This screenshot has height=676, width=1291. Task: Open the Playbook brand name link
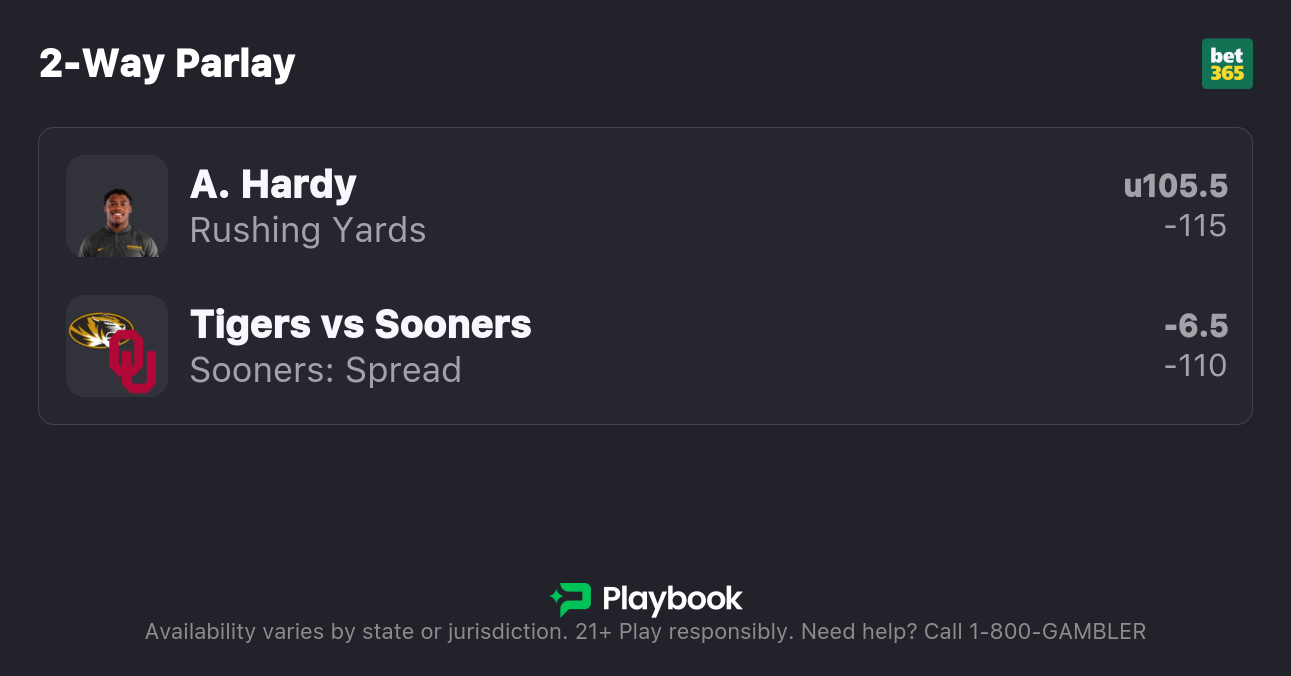672,599
